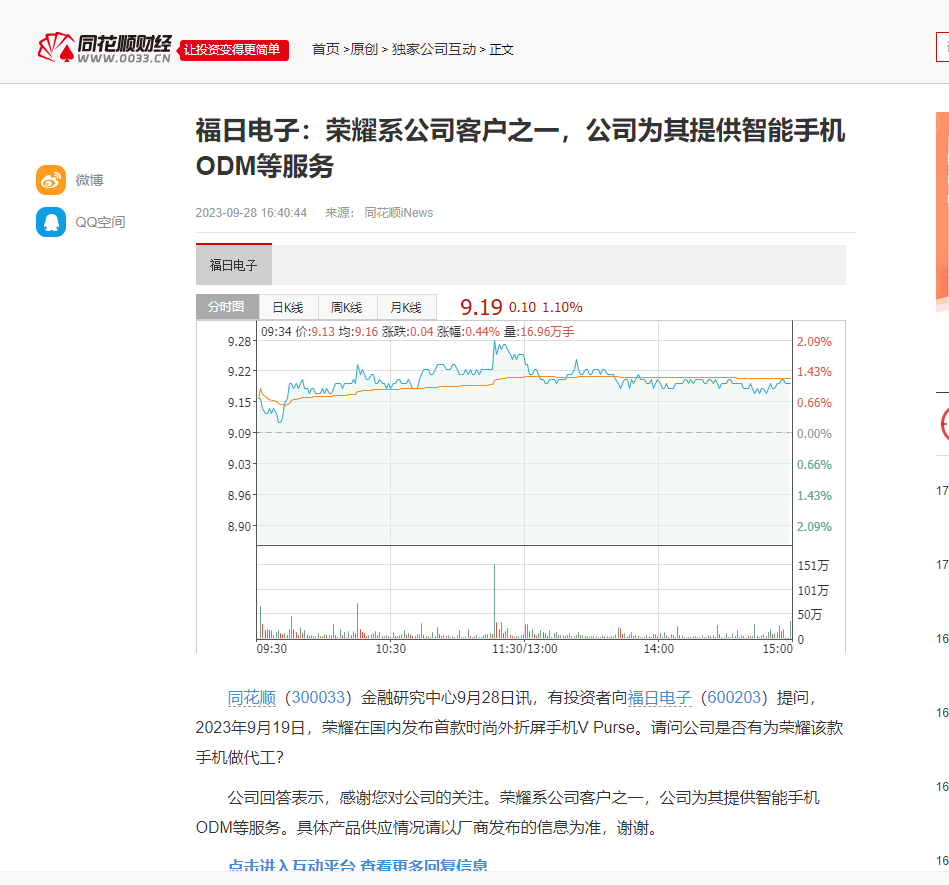Open the 福日电子 stock link in the article
949x885 pixels.
(659, 698)
